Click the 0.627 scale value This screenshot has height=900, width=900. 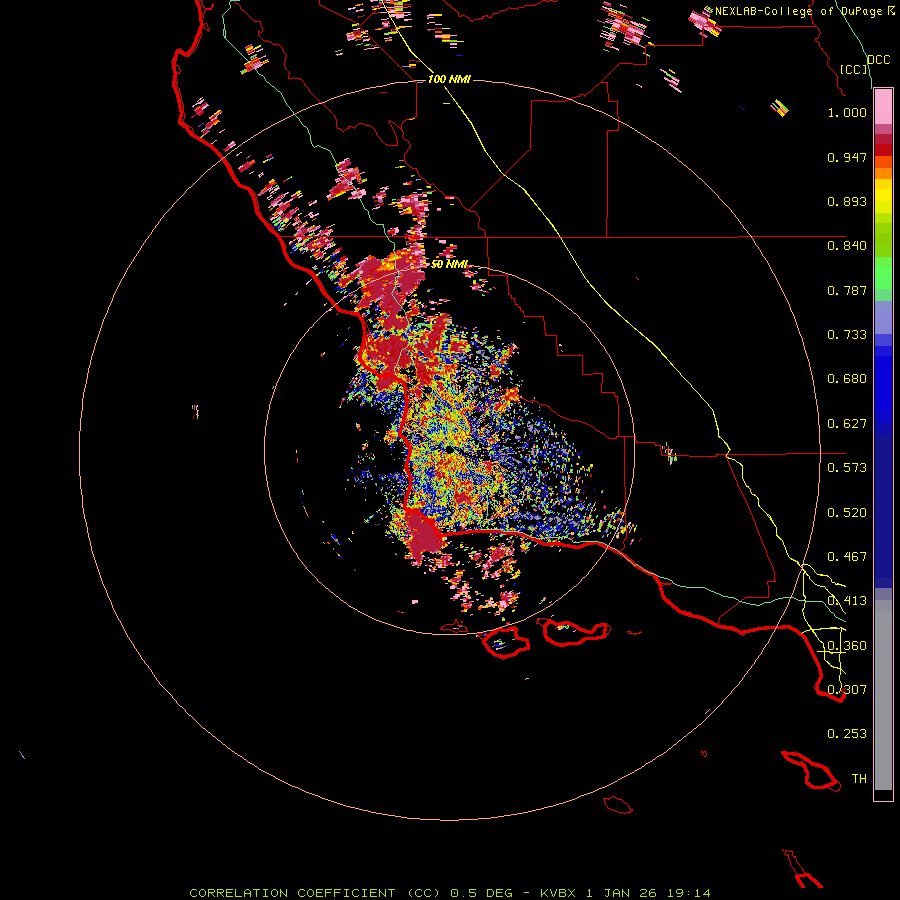[x=847, y=424]
